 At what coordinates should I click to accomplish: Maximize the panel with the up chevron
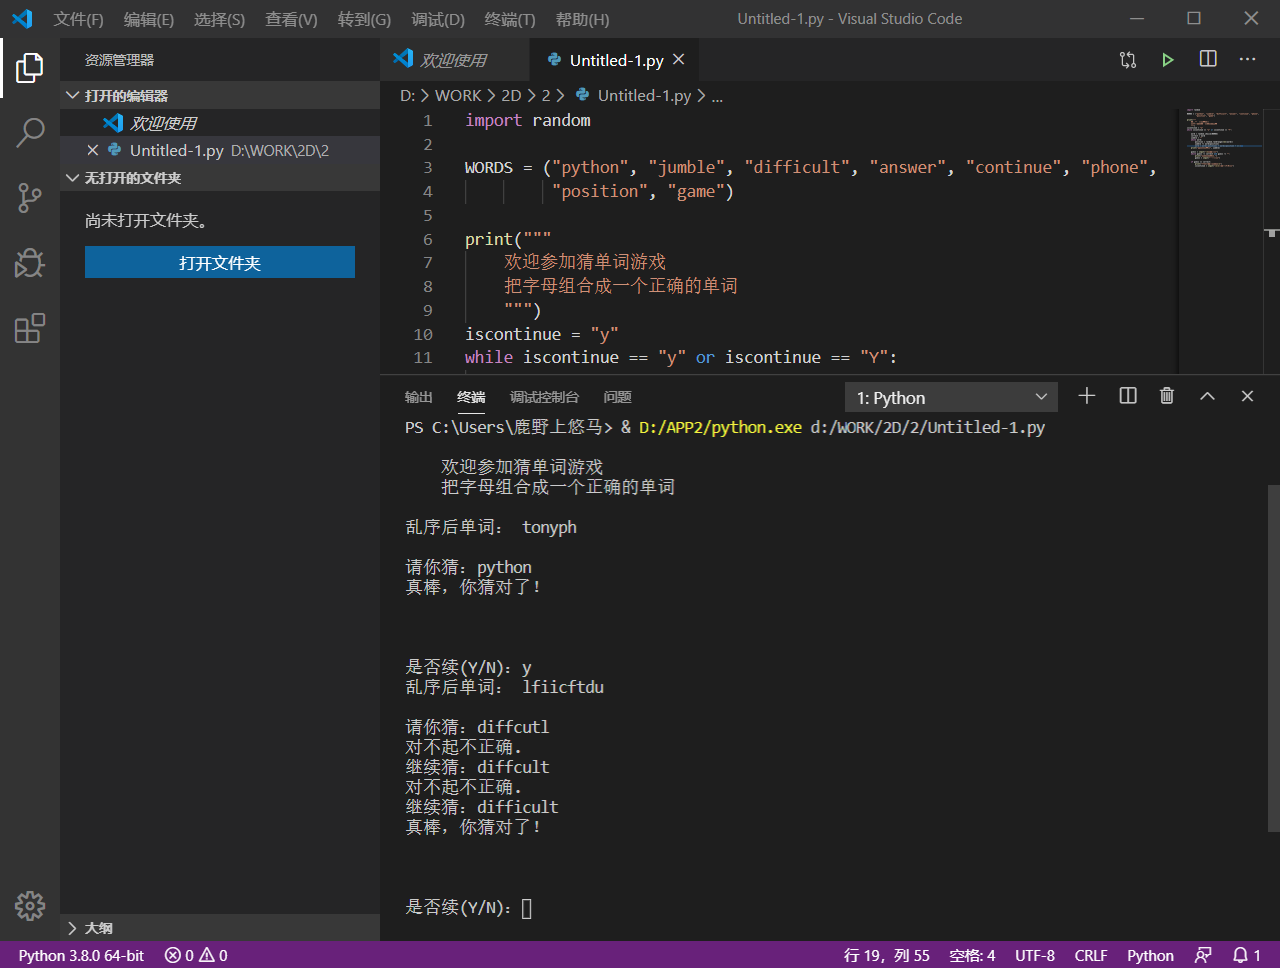pos(1207,396)
